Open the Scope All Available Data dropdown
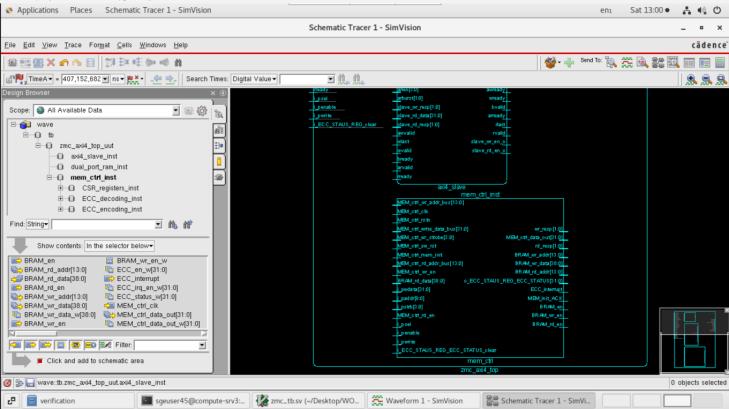 click(x=176, y=111)
